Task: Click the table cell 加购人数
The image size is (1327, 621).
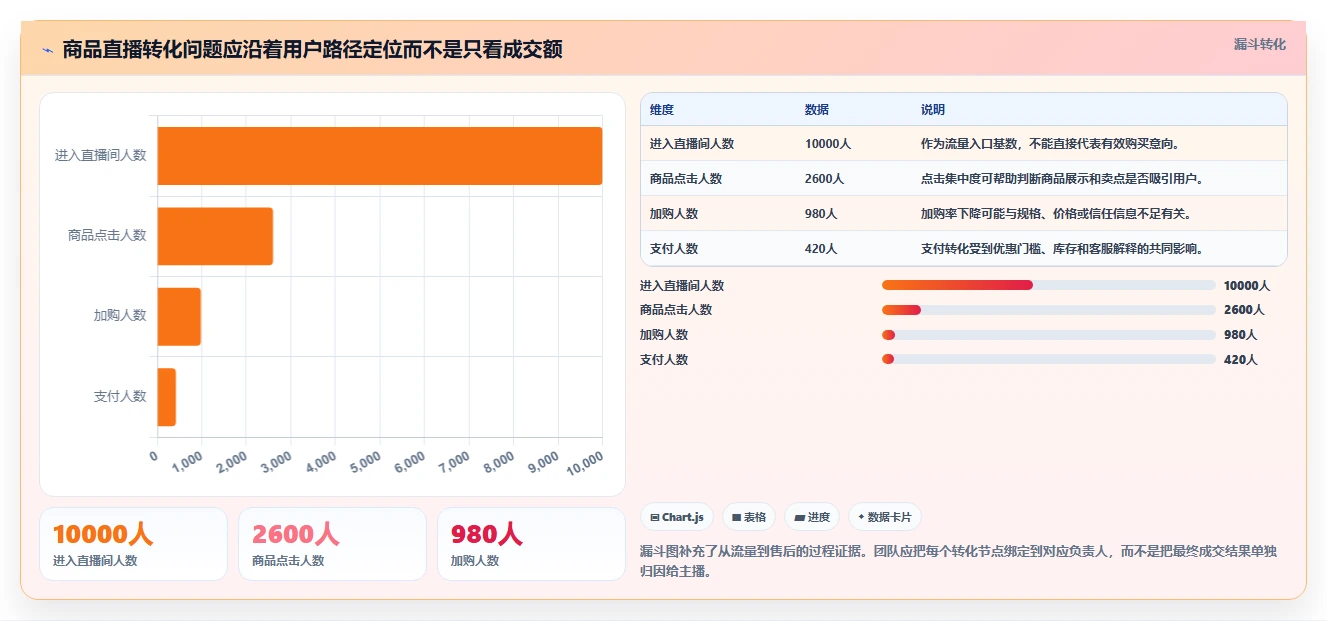Action: (x=674, y=214)
